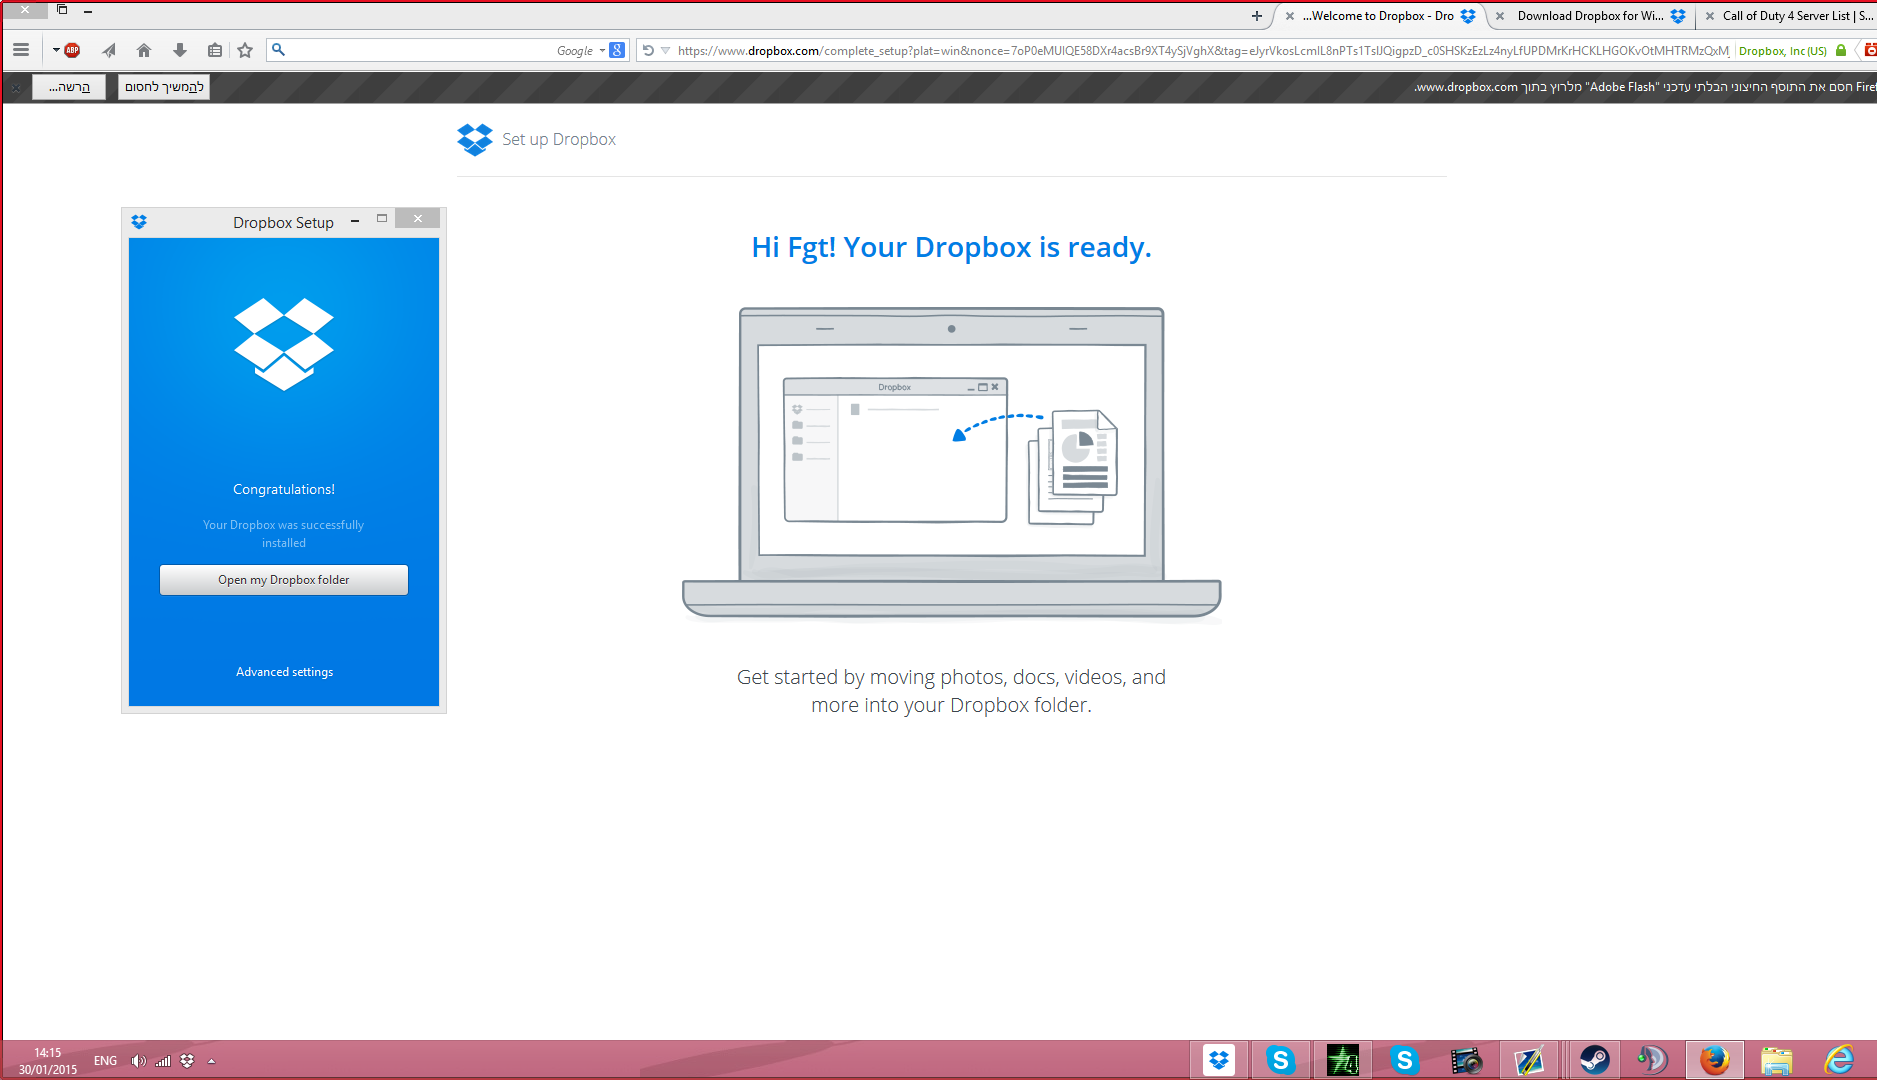Click the dropbox.com address bar URL

[x=1203, y=50]
